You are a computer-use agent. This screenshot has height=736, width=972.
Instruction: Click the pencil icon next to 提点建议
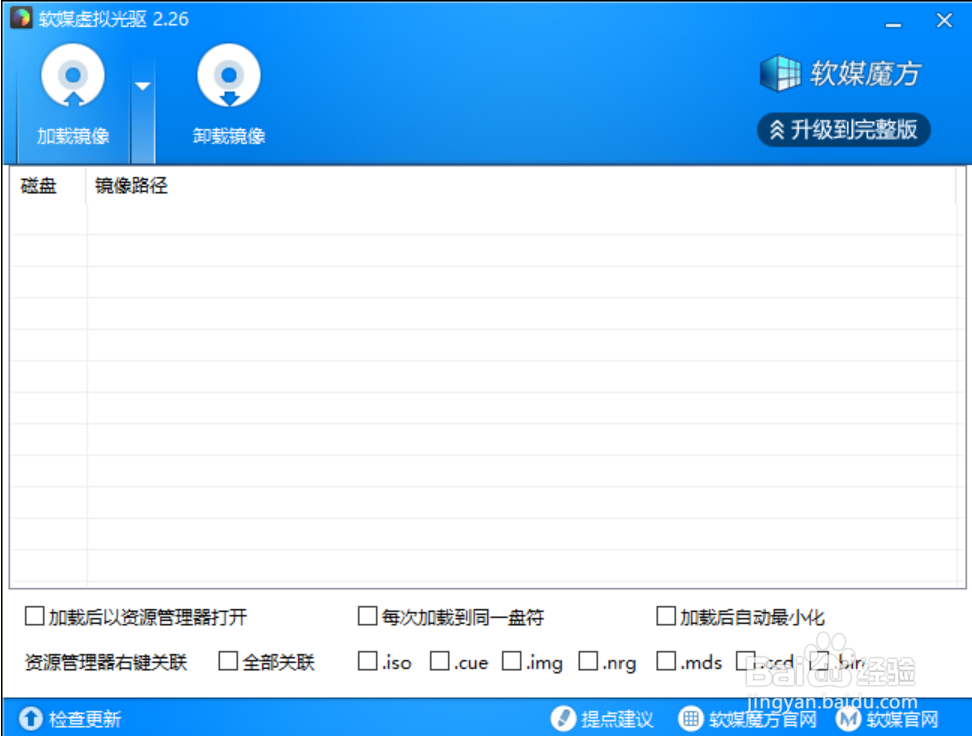pyautogui.click(x=564, y=718)
